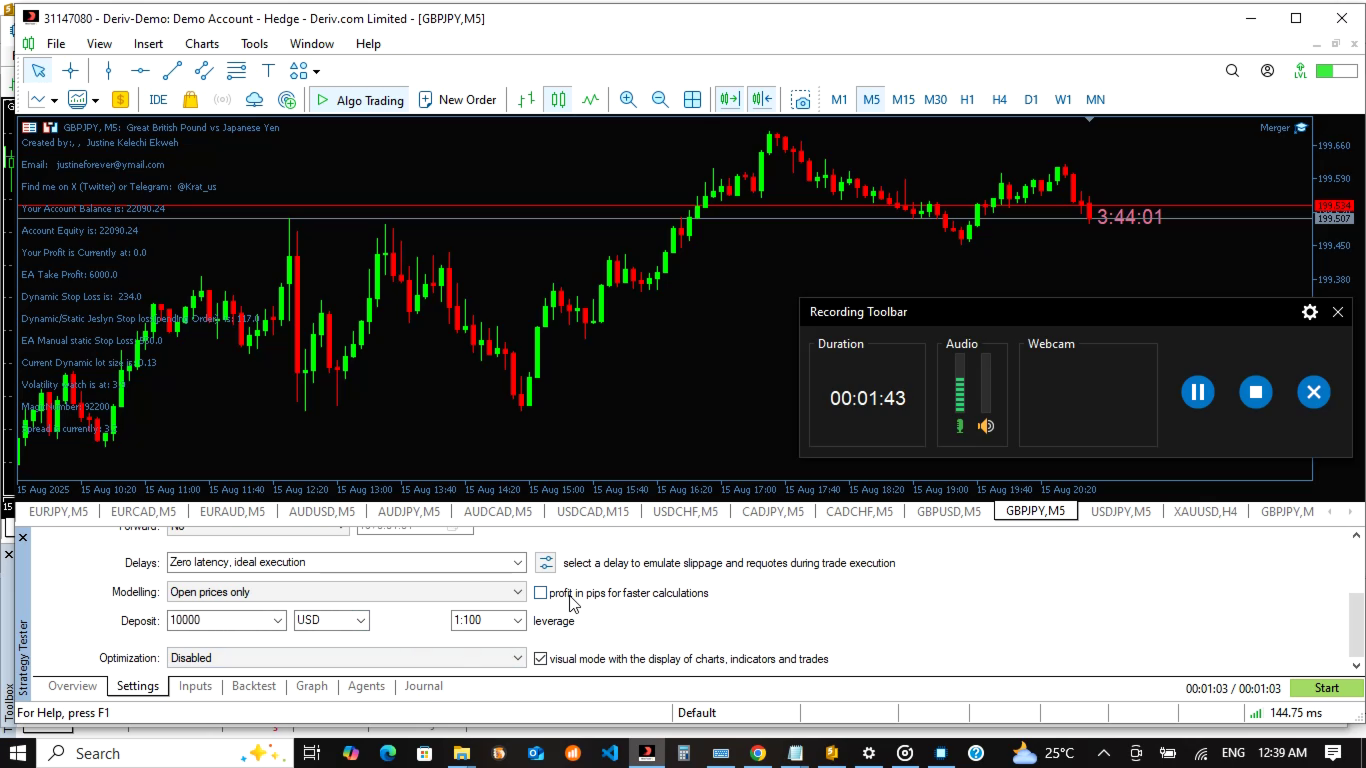Open the virtual hosting cloud icon
The height and width of the screenshot is (768, 1366).
(254, 100)
